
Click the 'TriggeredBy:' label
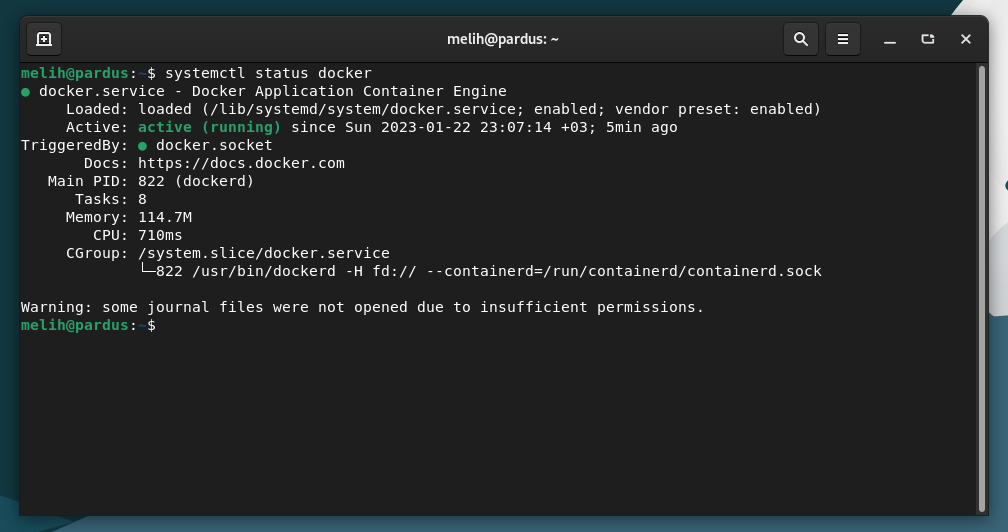75,145
